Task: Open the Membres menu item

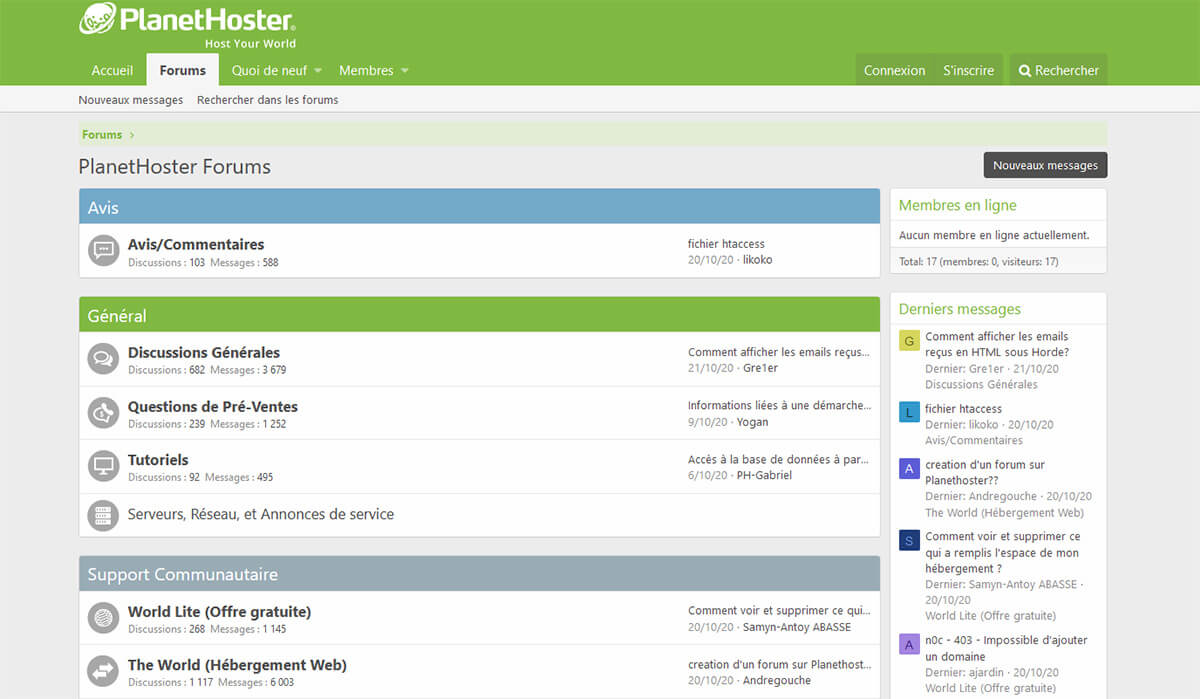Action: tap(366, 70)
